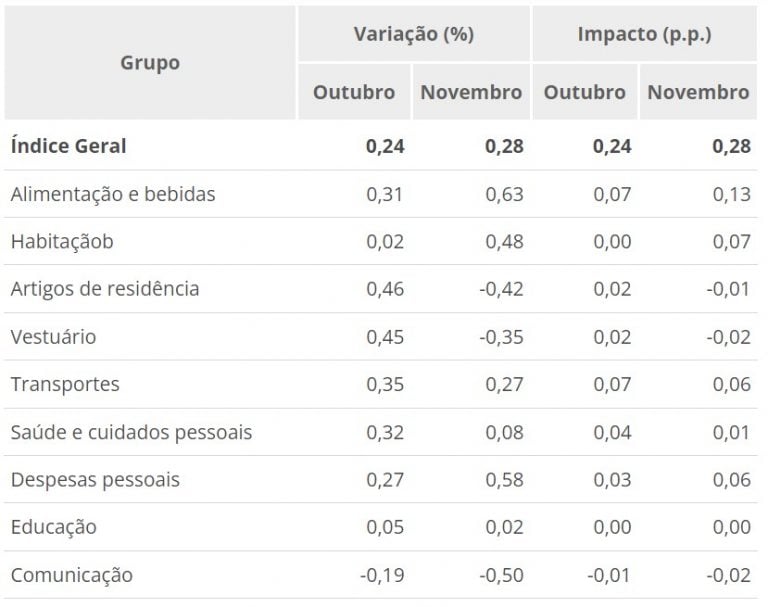The width and height of the screenshot is (768, 607).
Task: Click the -0,42 Artigos de residência value
Action: tap(501, 289)
